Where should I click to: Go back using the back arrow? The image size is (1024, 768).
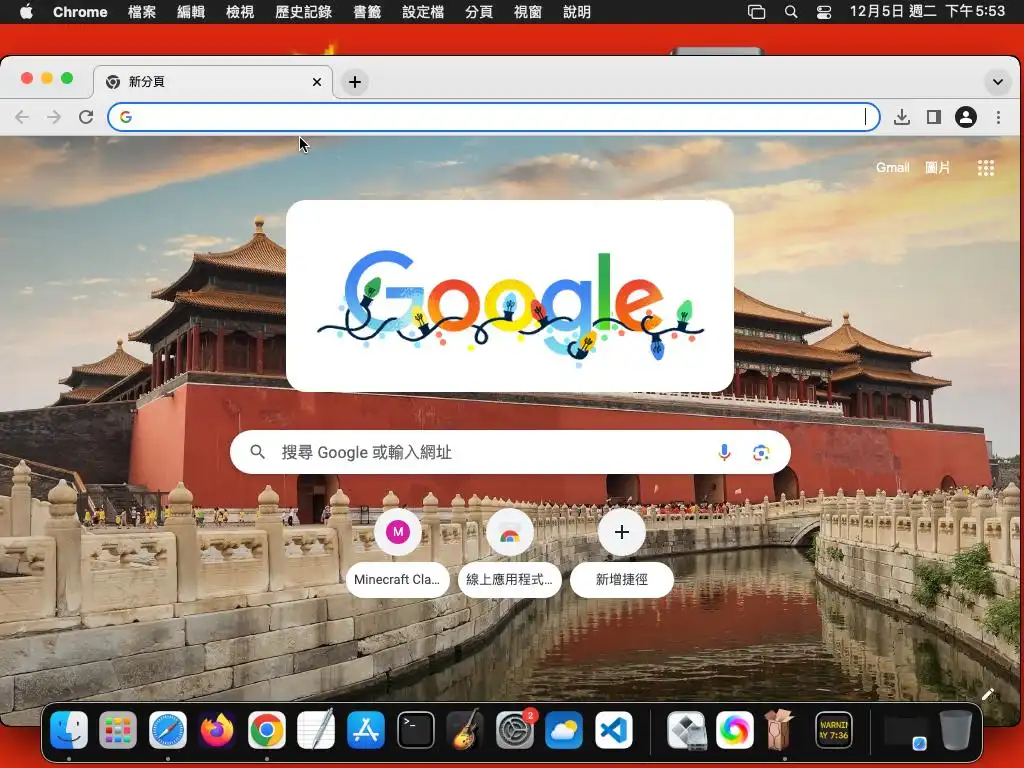(22, 117)
